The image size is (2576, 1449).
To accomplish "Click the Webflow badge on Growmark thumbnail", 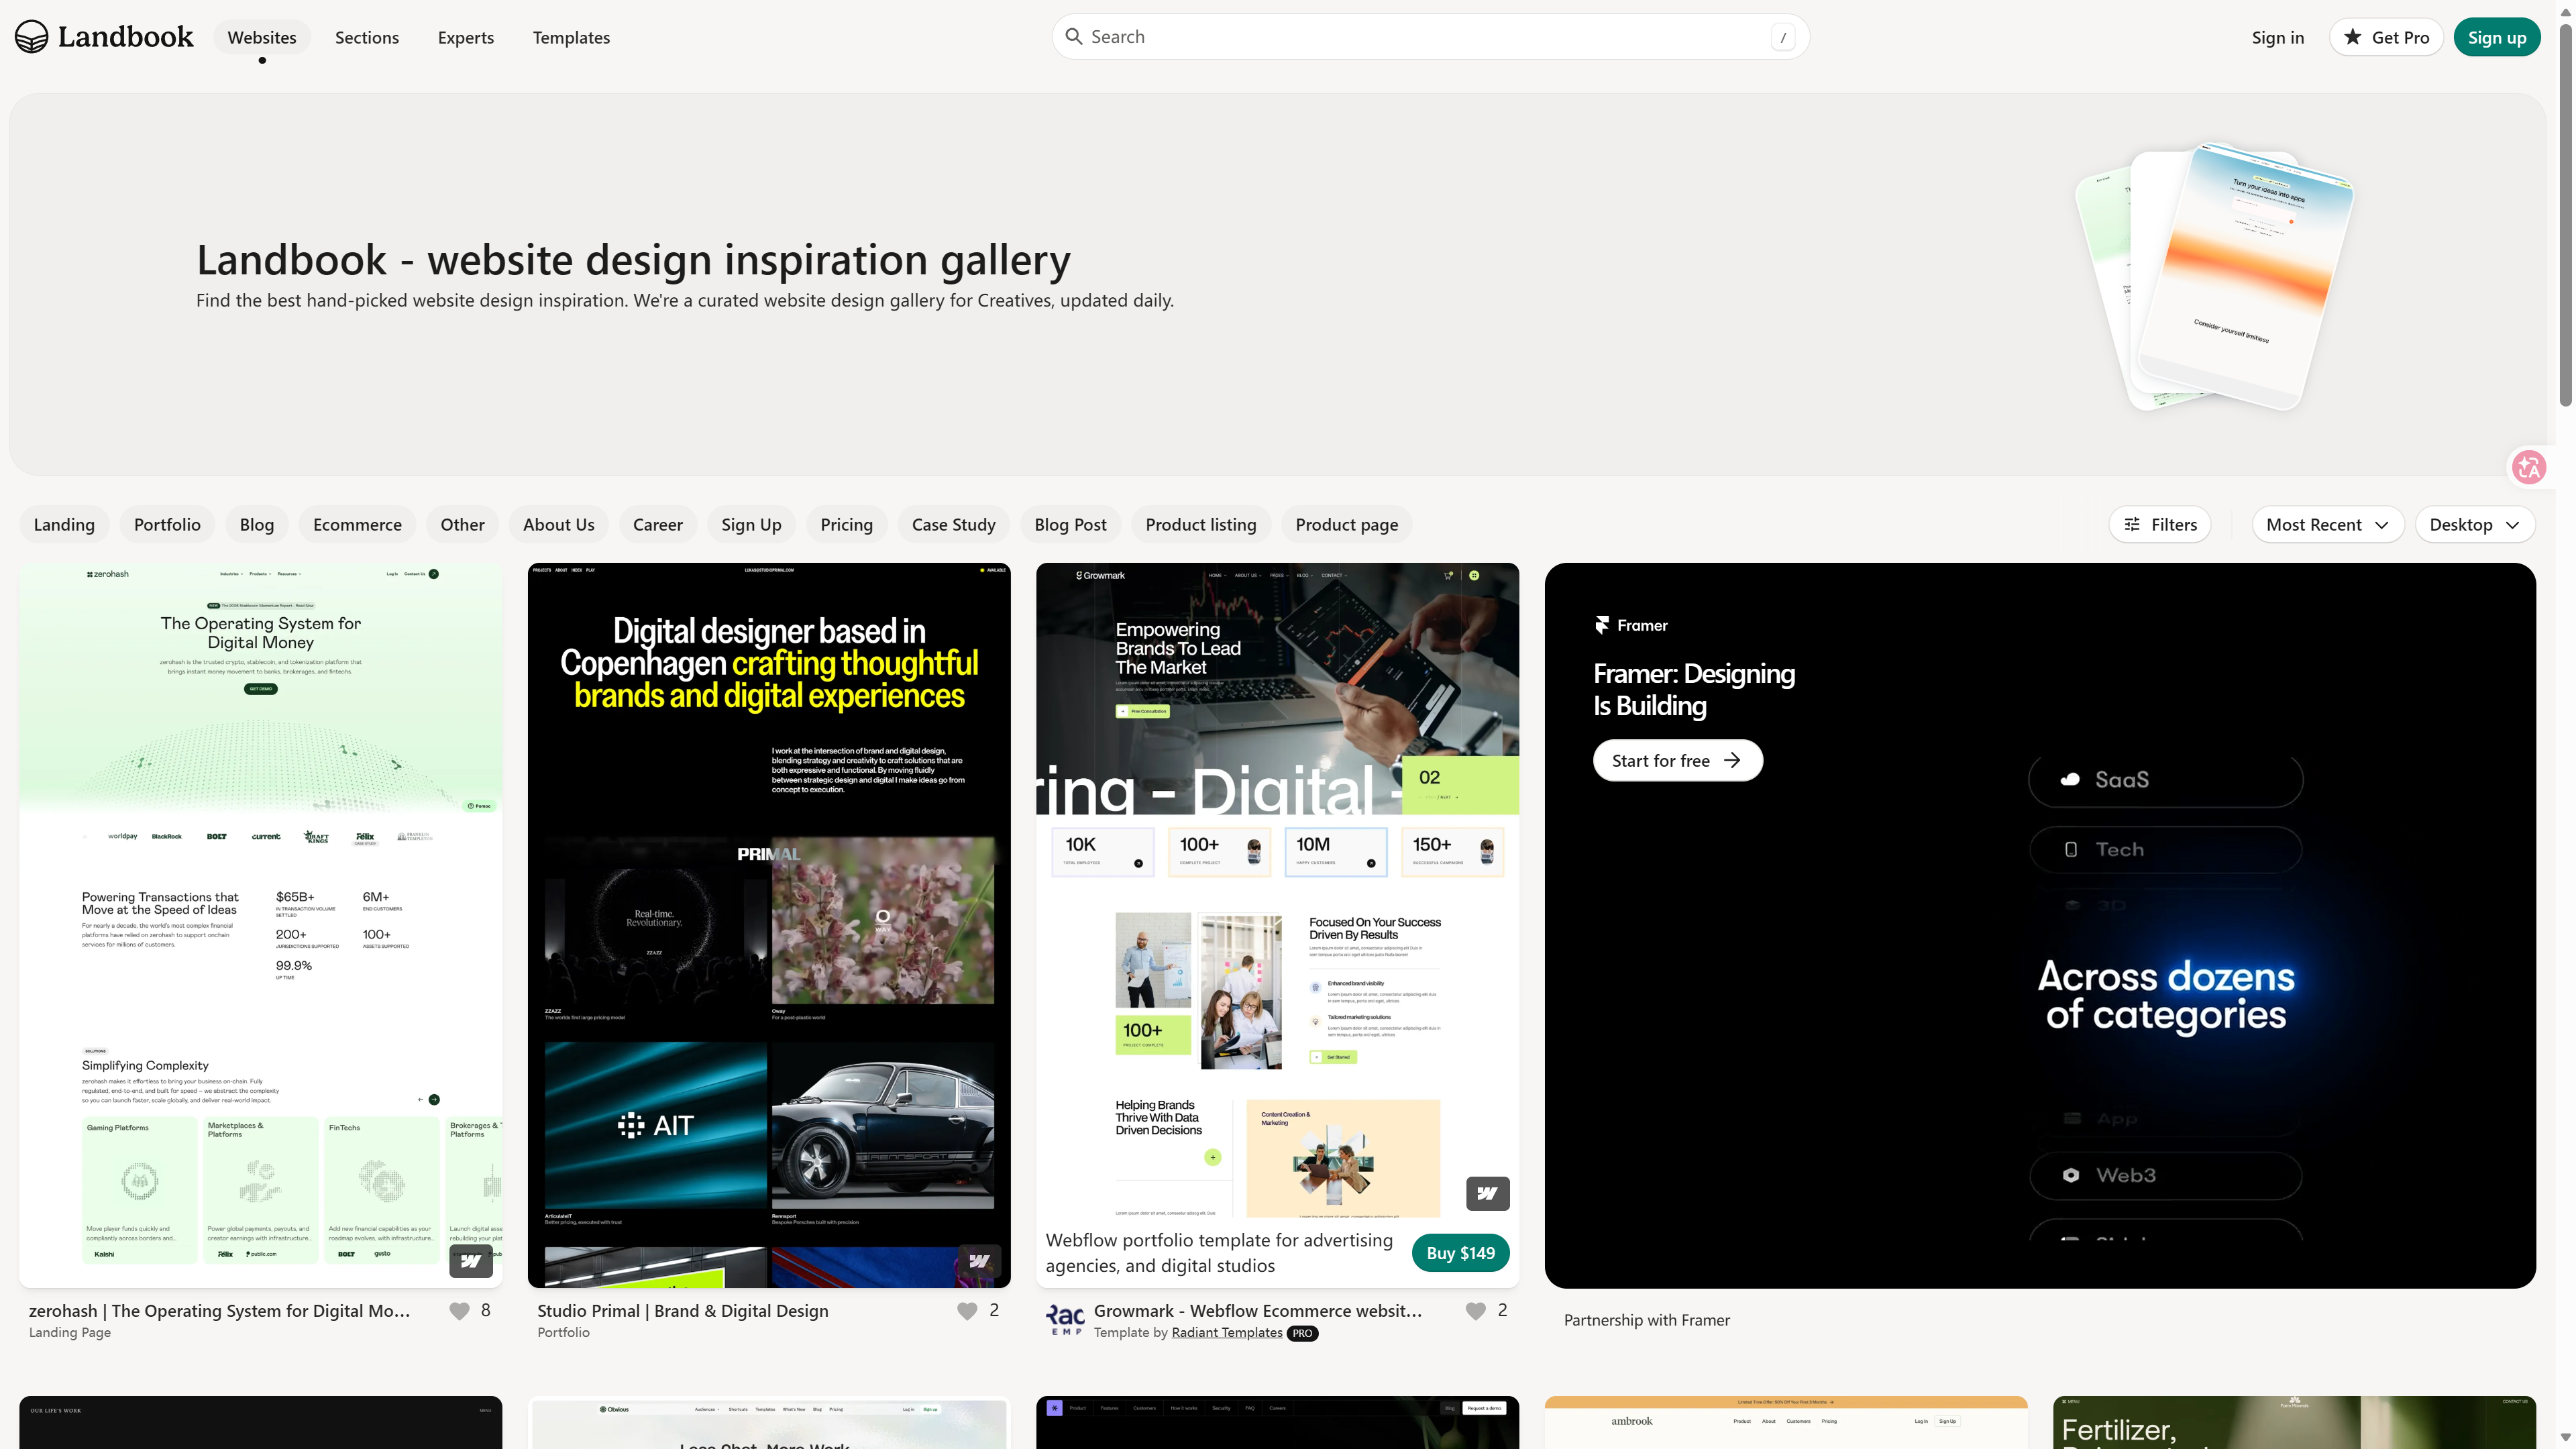I will 1487,1193.
